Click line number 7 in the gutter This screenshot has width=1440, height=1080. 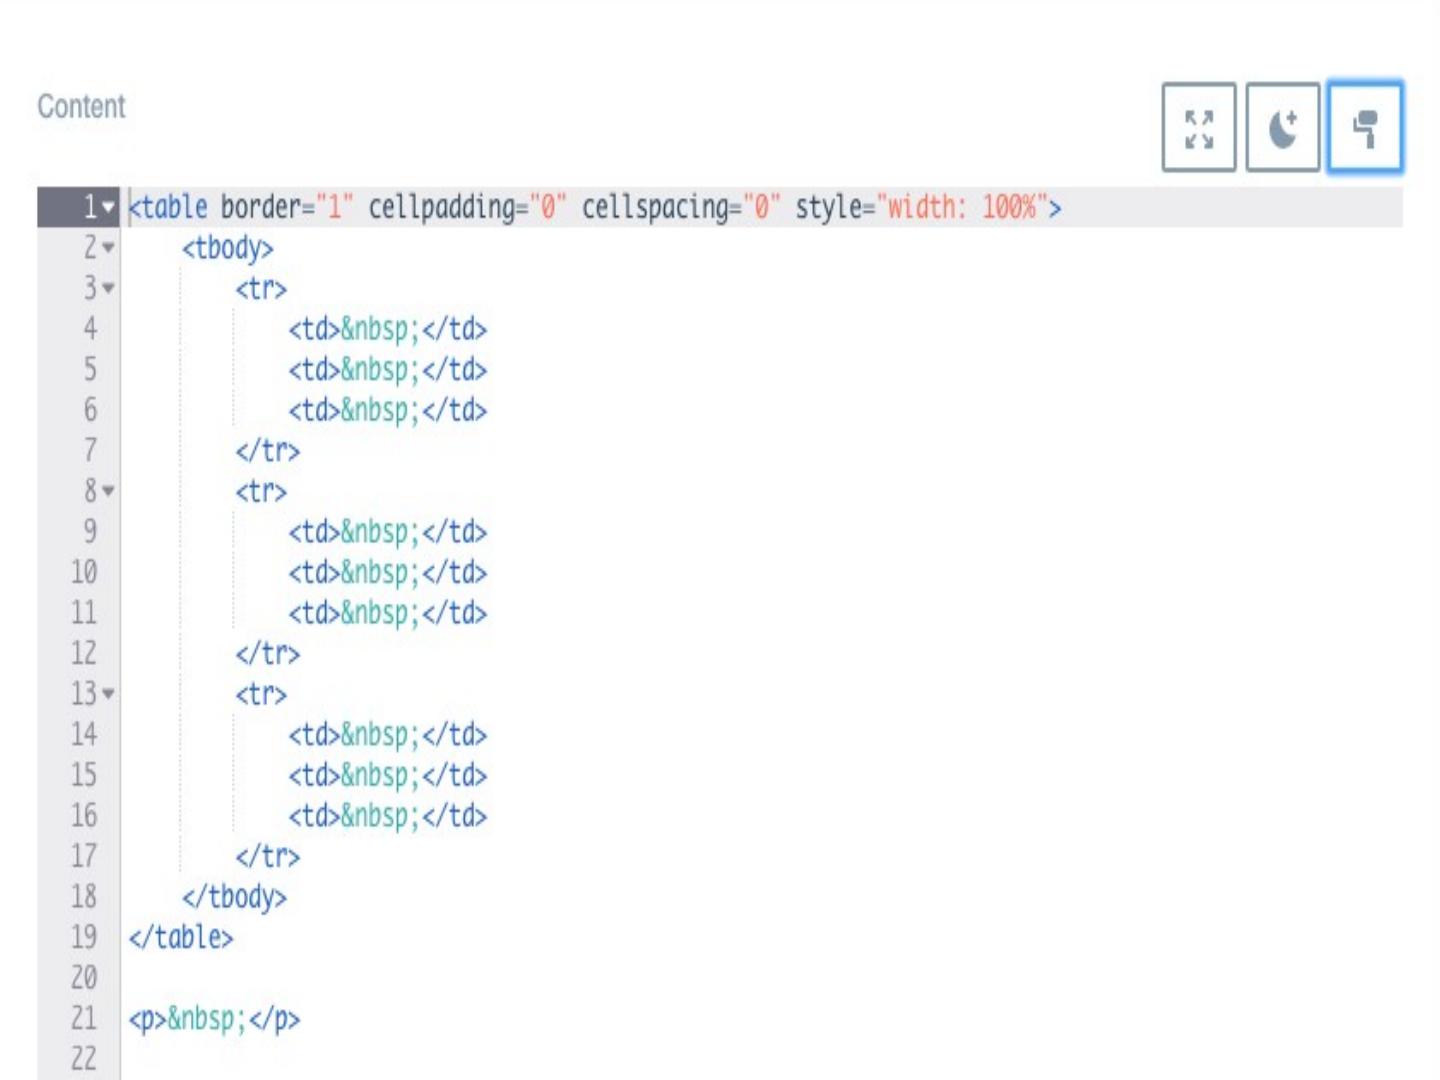click(x=90, y=451)
